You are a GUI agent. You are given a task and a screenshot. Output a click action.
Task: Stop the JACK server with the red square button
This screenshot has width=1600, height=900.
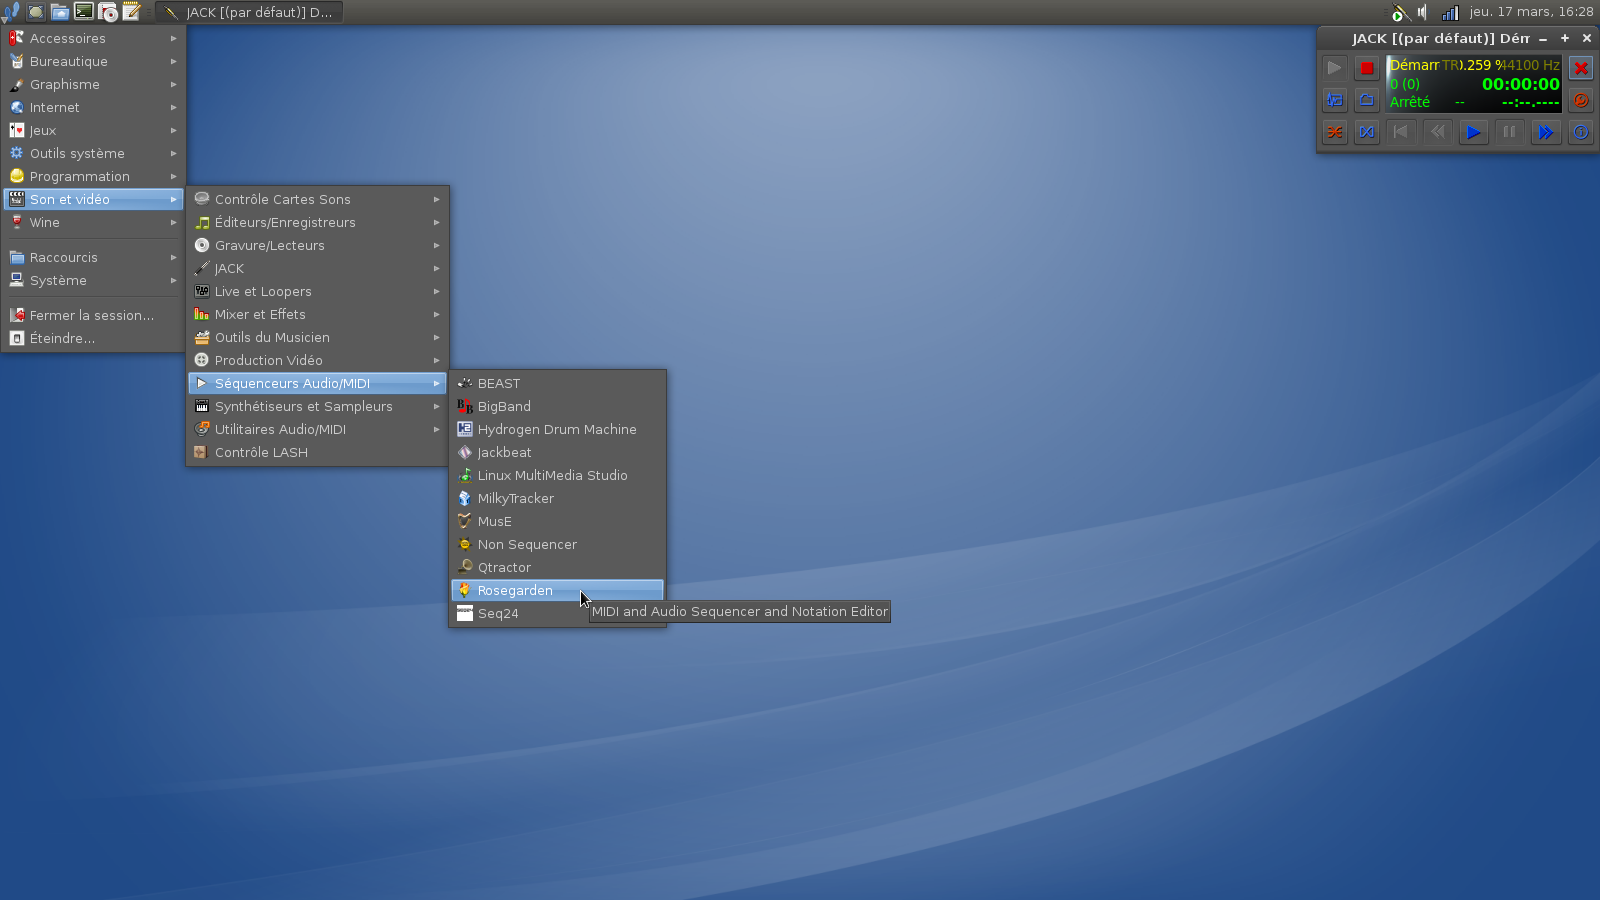(x=1367, y=68)
